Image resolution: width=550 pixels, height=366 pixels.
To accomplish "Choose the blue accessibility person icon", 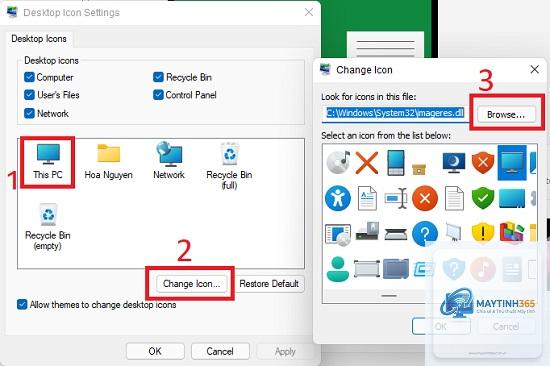I will point(338,199).
